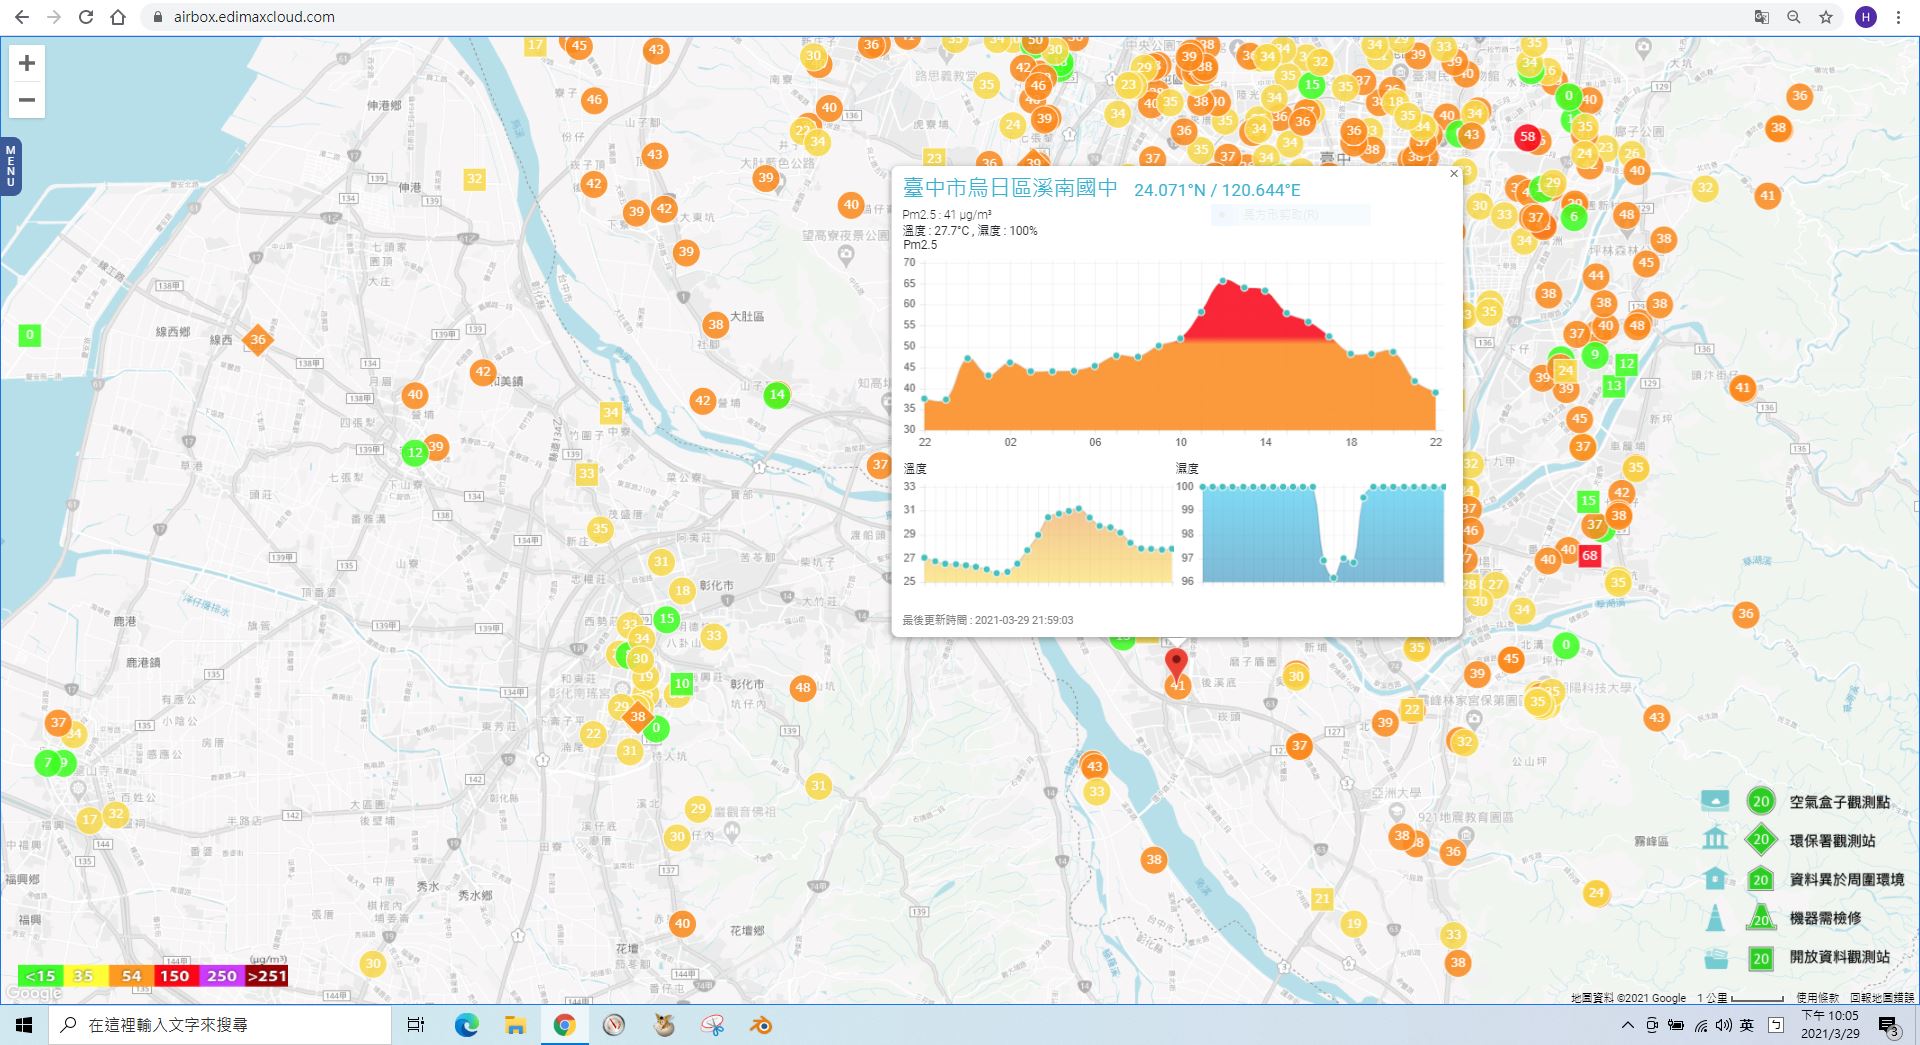Select the green square 10 marker
The height and width of the screenshot is (1045, 1920).
tap(682, 684)
